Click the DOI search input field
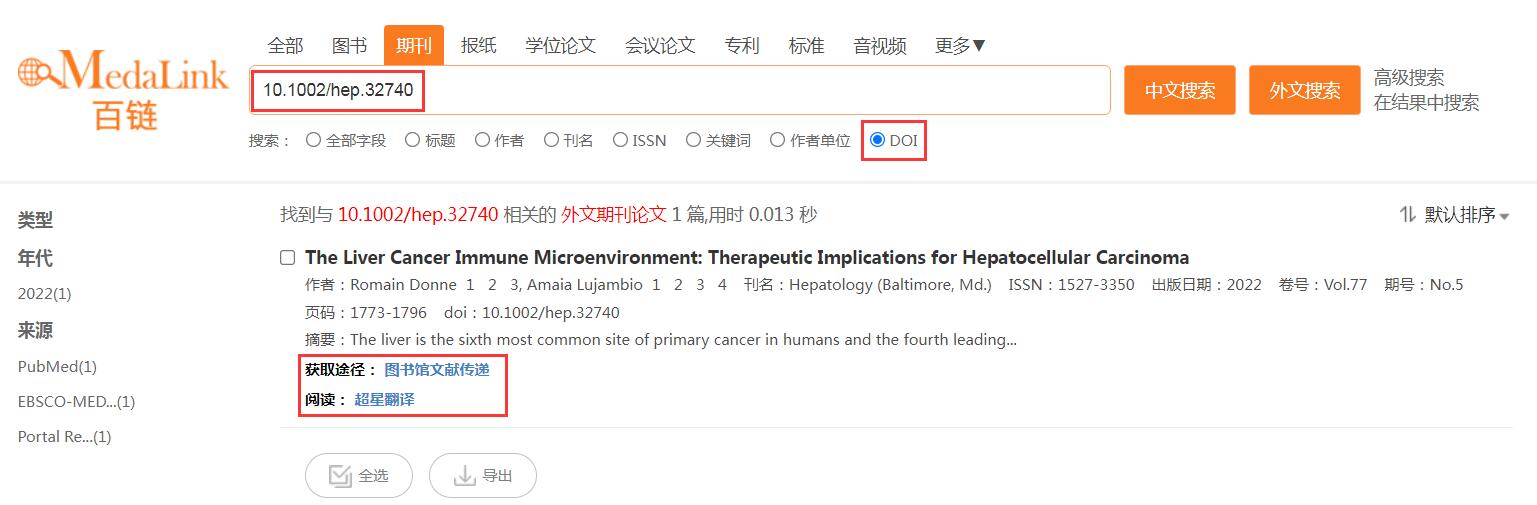 tap(680, 90)
